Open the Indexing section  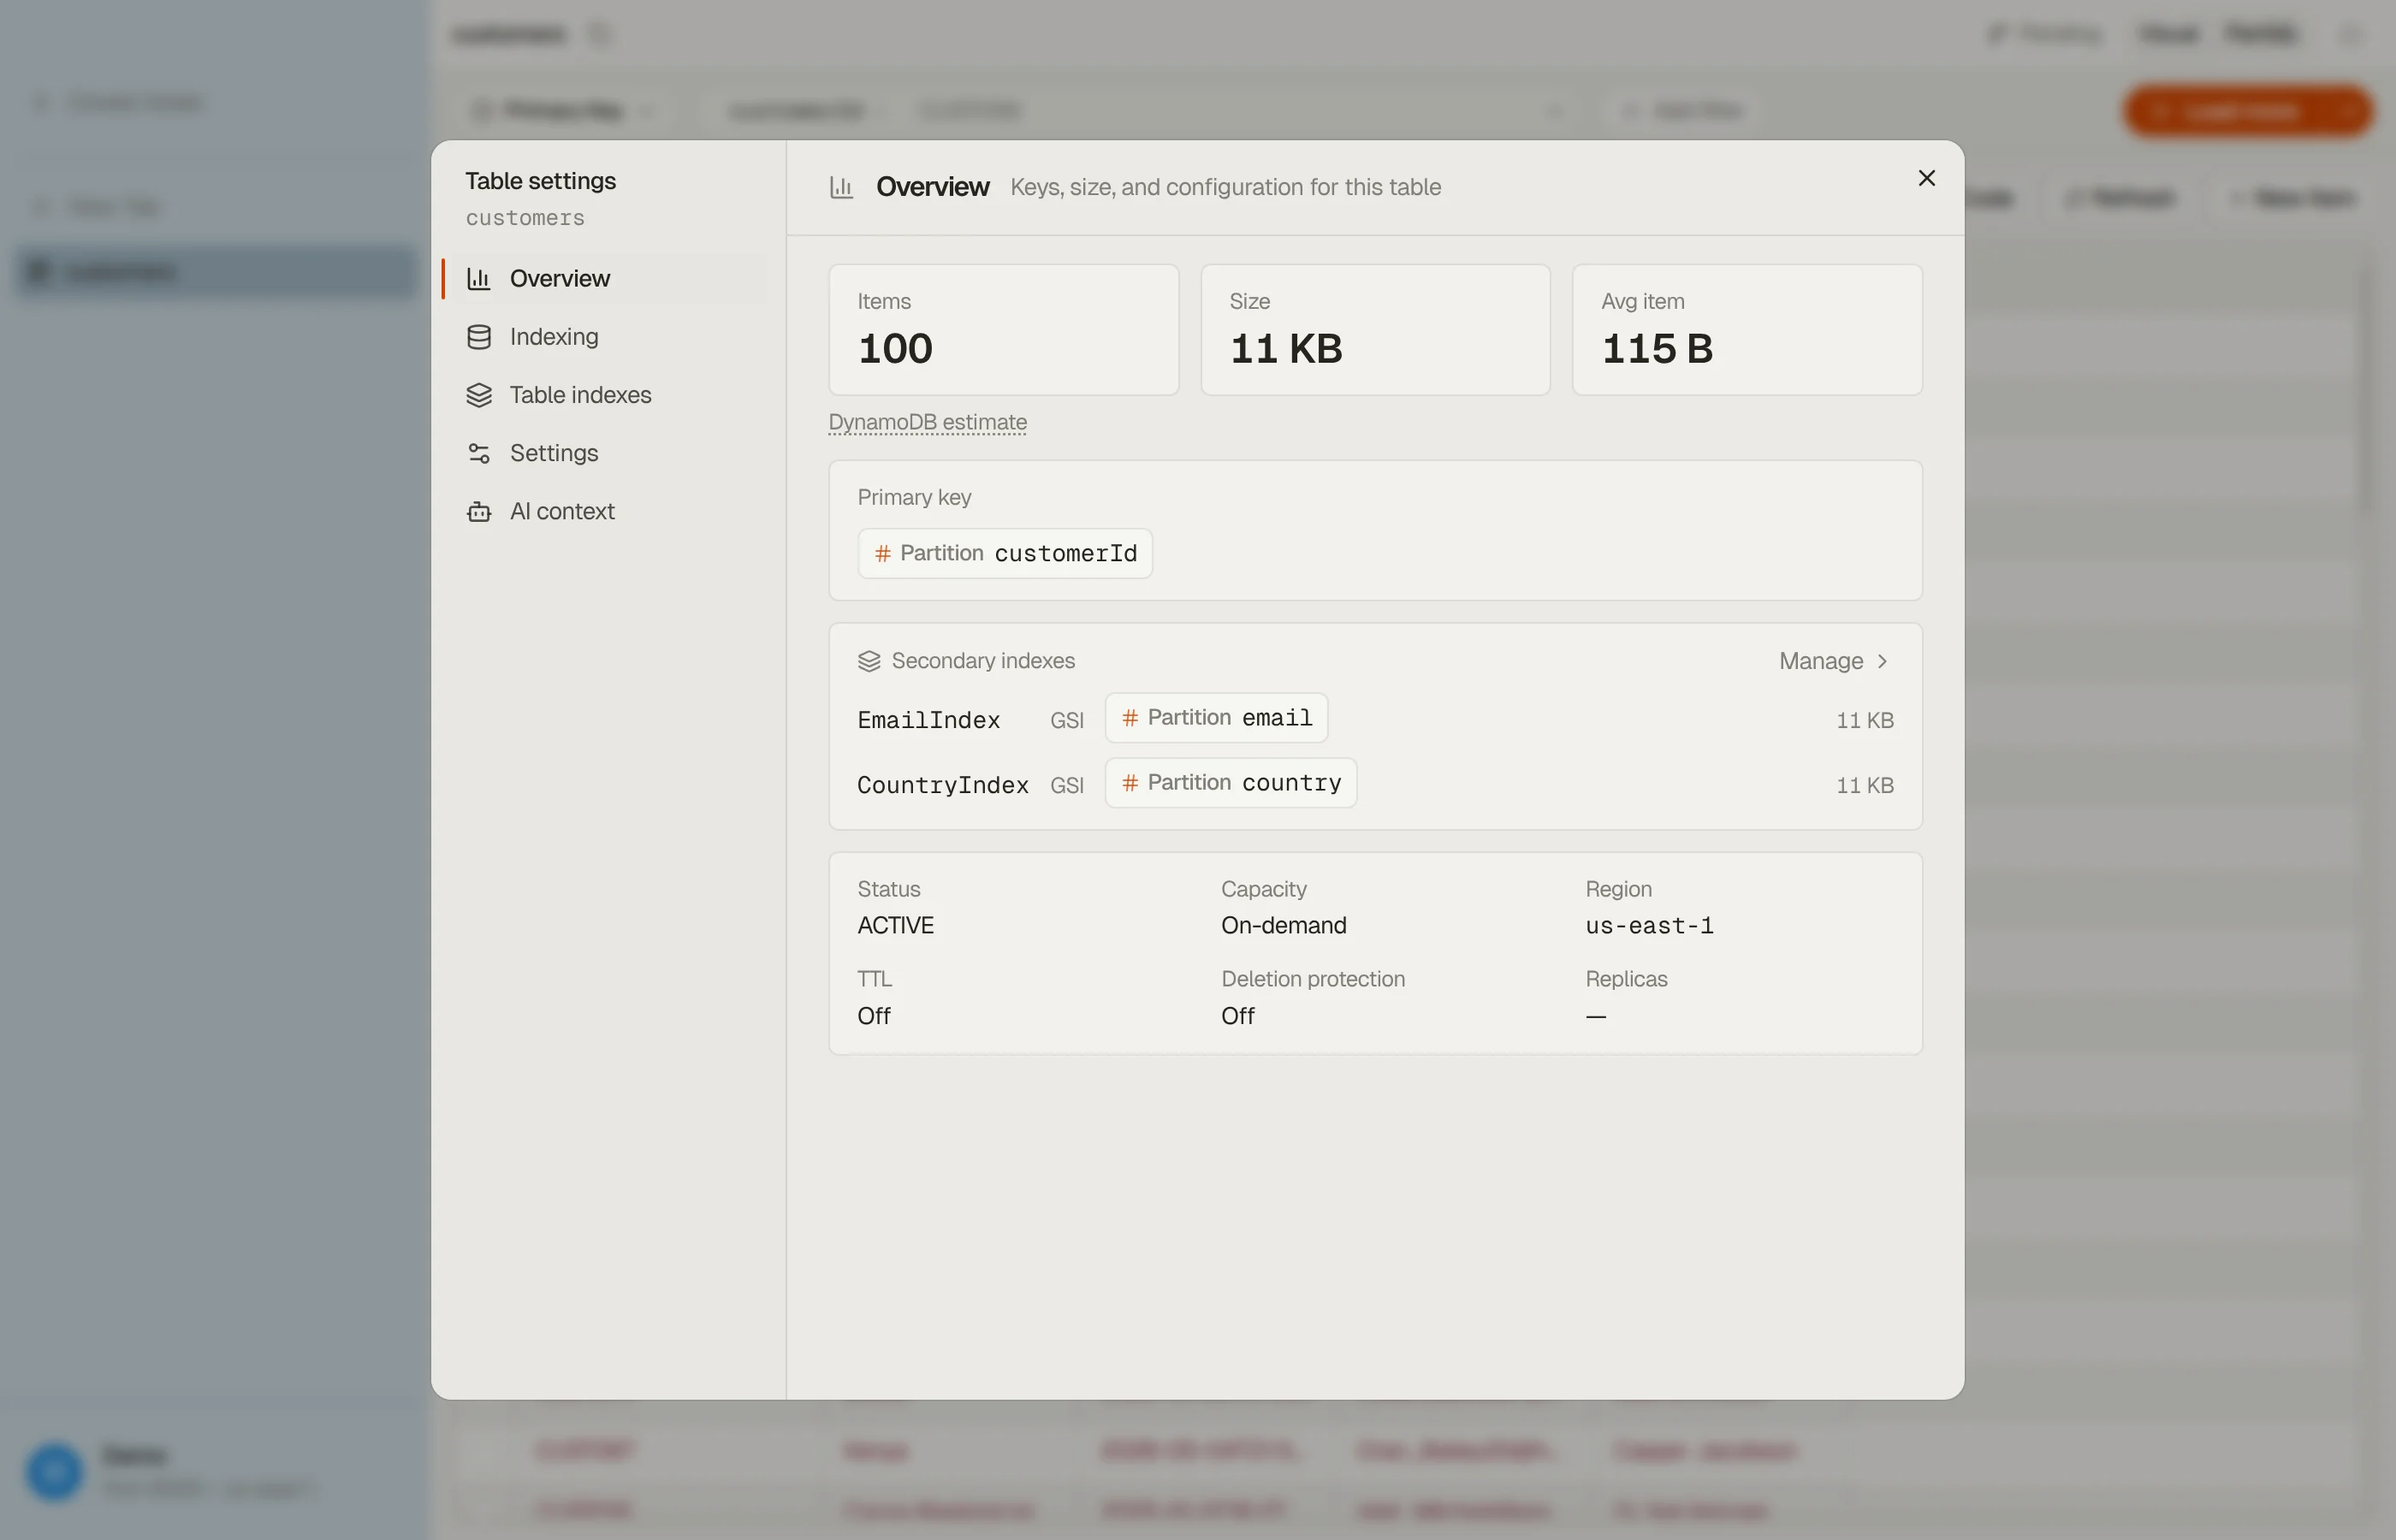604,337
